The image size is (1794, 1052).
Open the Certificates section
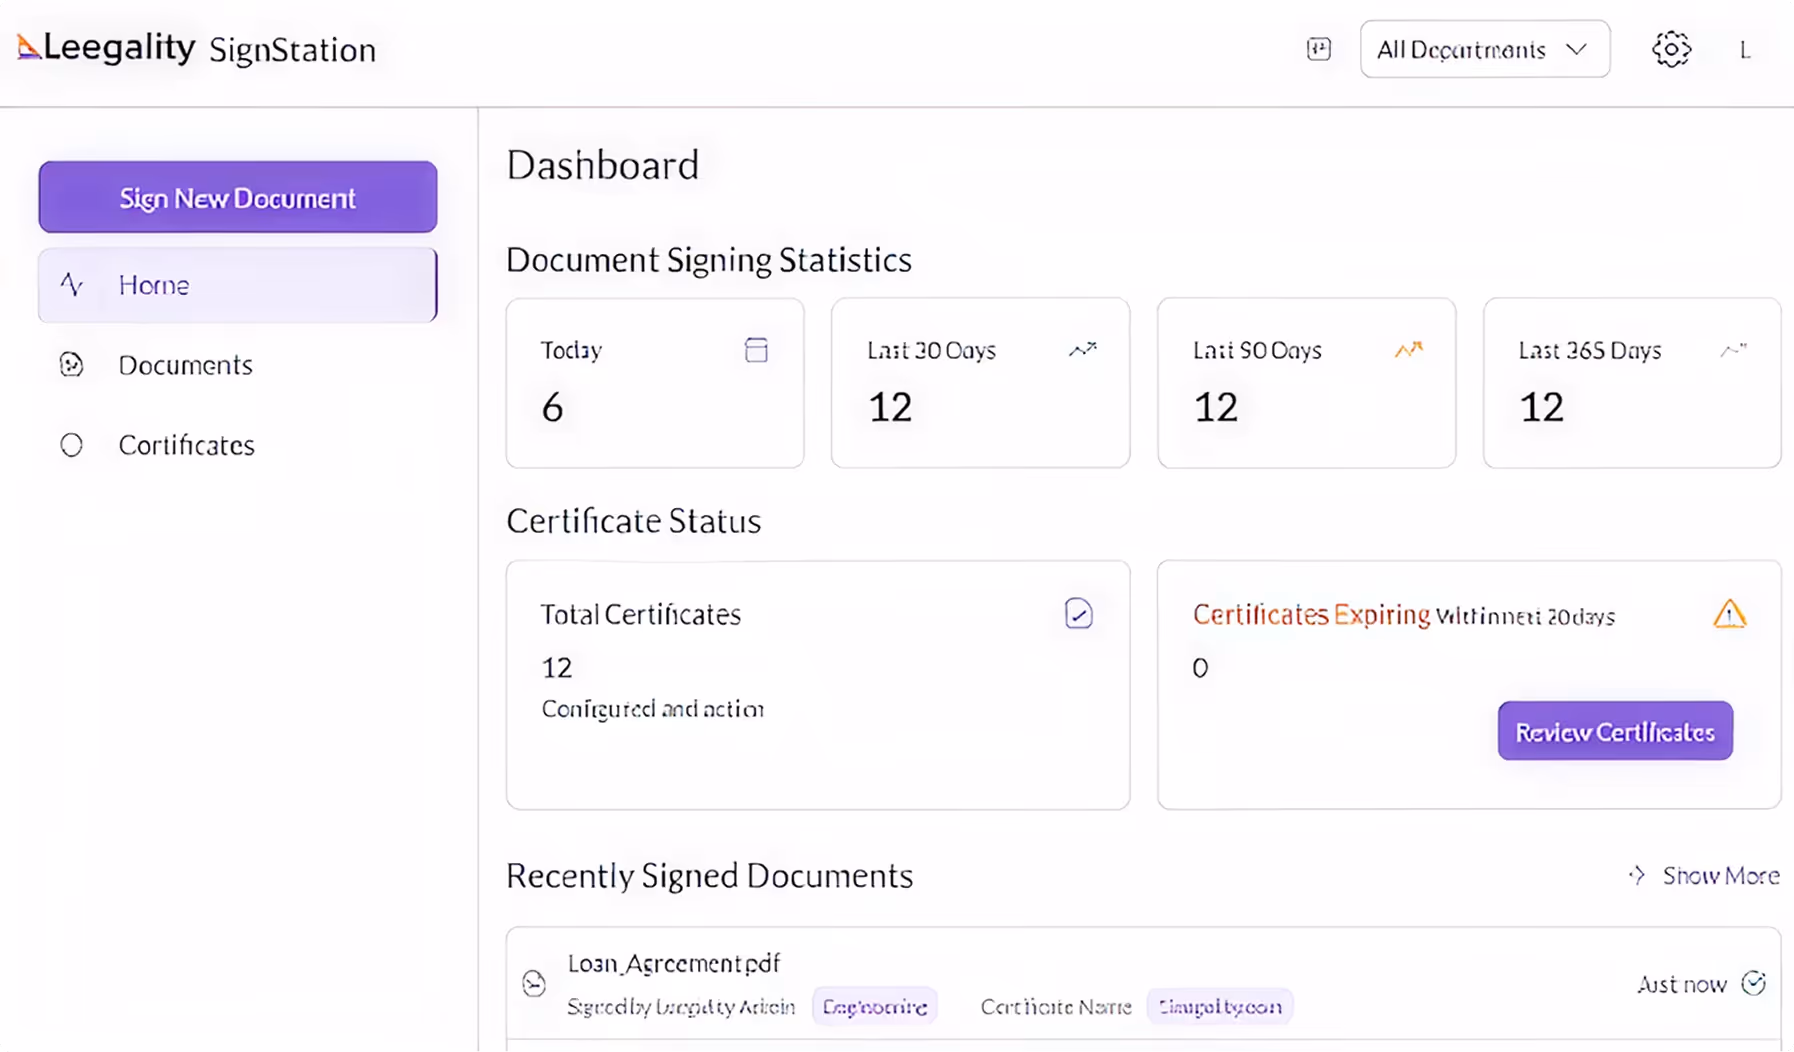(x=187, y=445)
